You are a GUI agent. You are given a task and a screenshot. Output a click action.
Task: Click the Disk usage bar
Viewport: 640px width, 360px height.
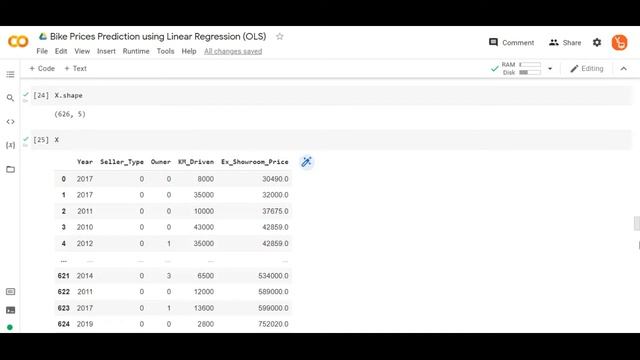point(530,72)
